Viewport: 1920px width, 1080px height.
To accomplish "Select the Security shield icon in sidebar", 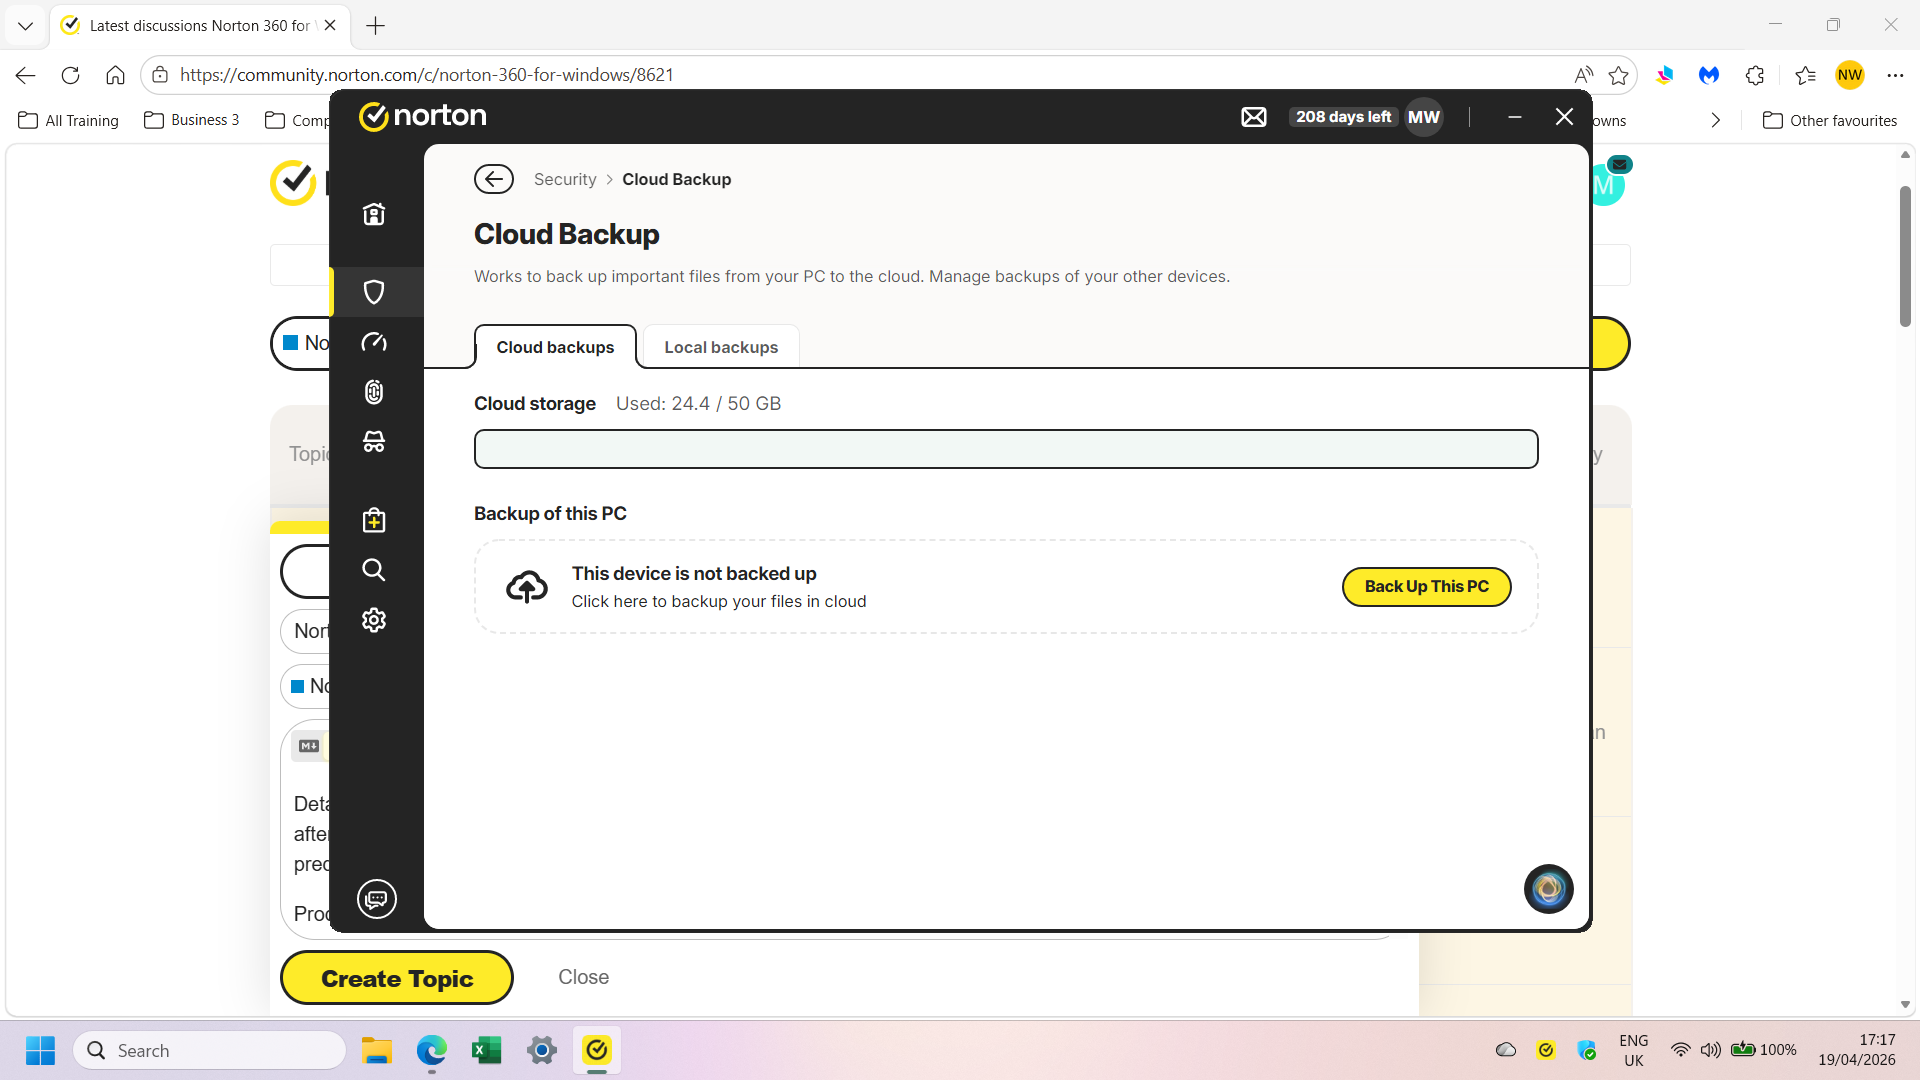I will click(x=374, y=292).
